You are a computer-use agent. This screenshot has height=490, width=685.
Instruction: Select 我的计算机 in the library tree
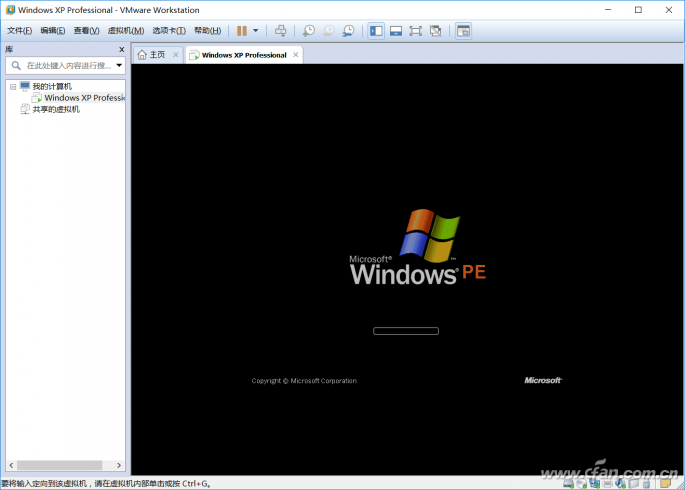[x=52, y=86]
